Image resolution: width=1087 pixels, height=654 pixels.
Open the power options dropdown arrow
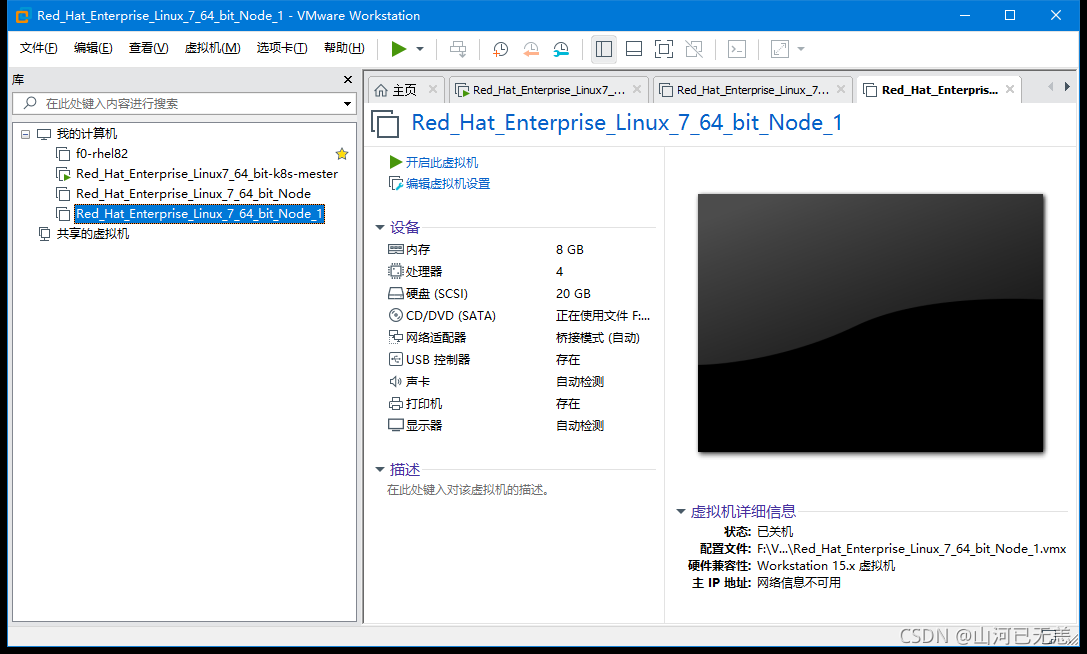coord(420,49)
